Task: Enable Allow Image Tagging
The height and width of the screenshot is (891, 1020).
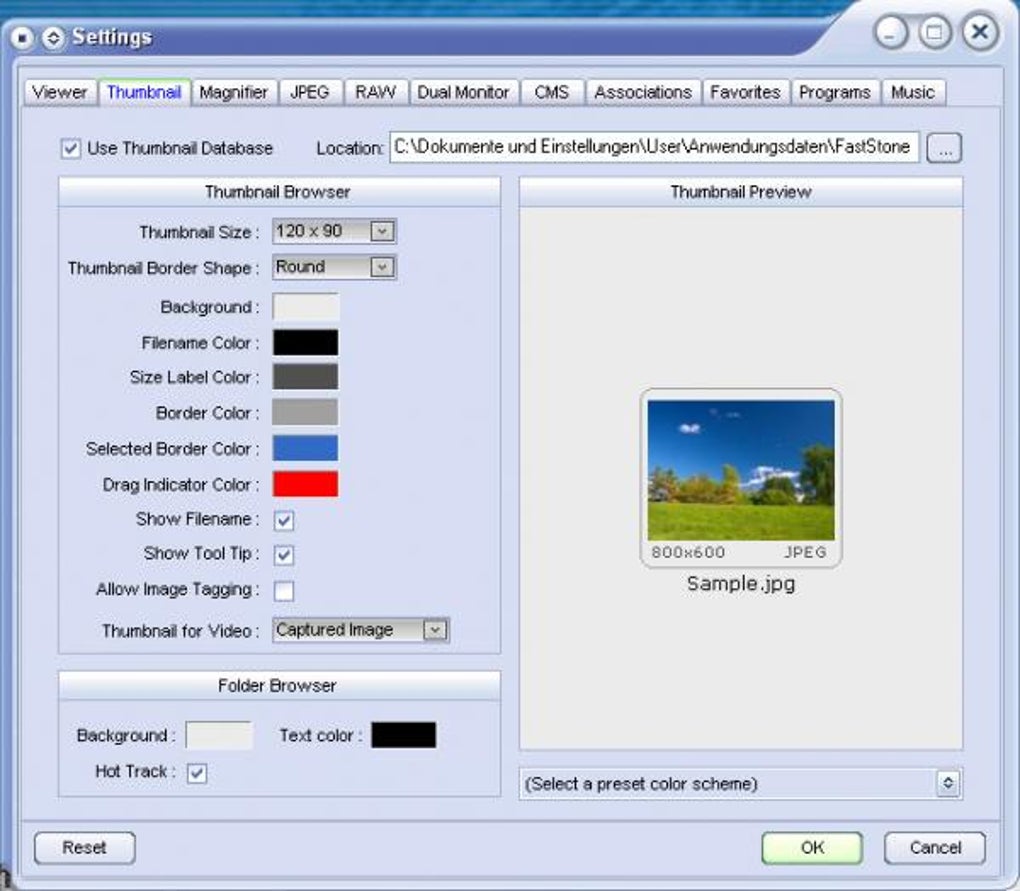Action: pyautogui.click(x=283, y=590)
